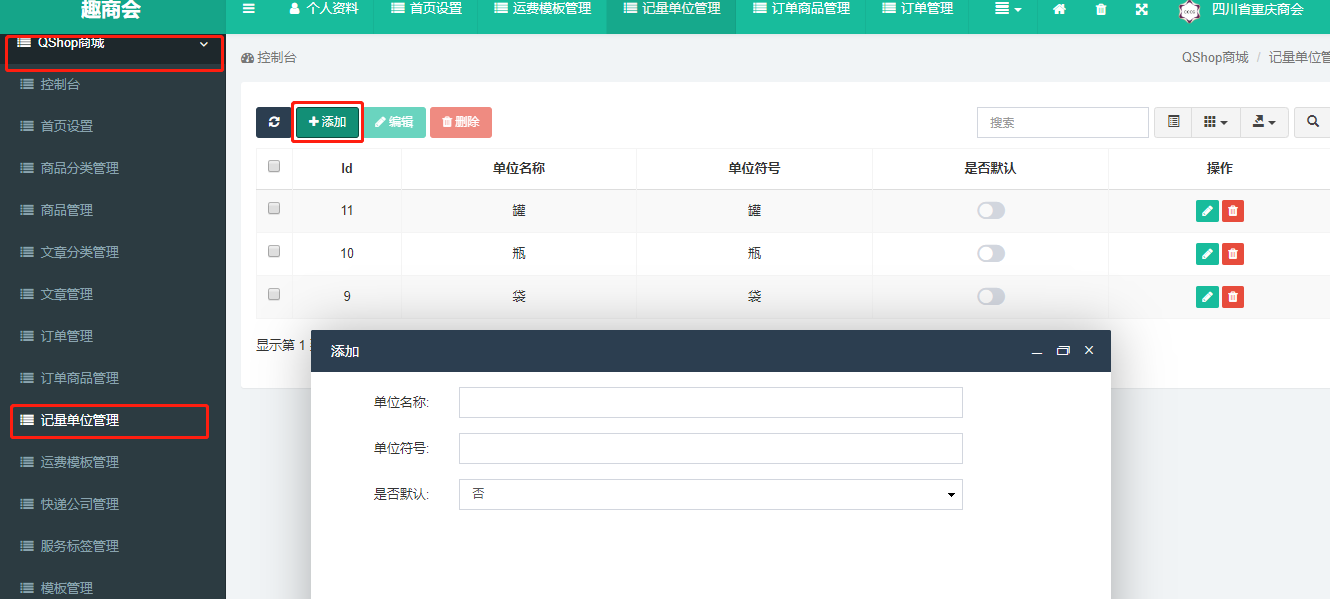
Task: Click the hamburger menu icon in top bar
Action: coord(249,9)
